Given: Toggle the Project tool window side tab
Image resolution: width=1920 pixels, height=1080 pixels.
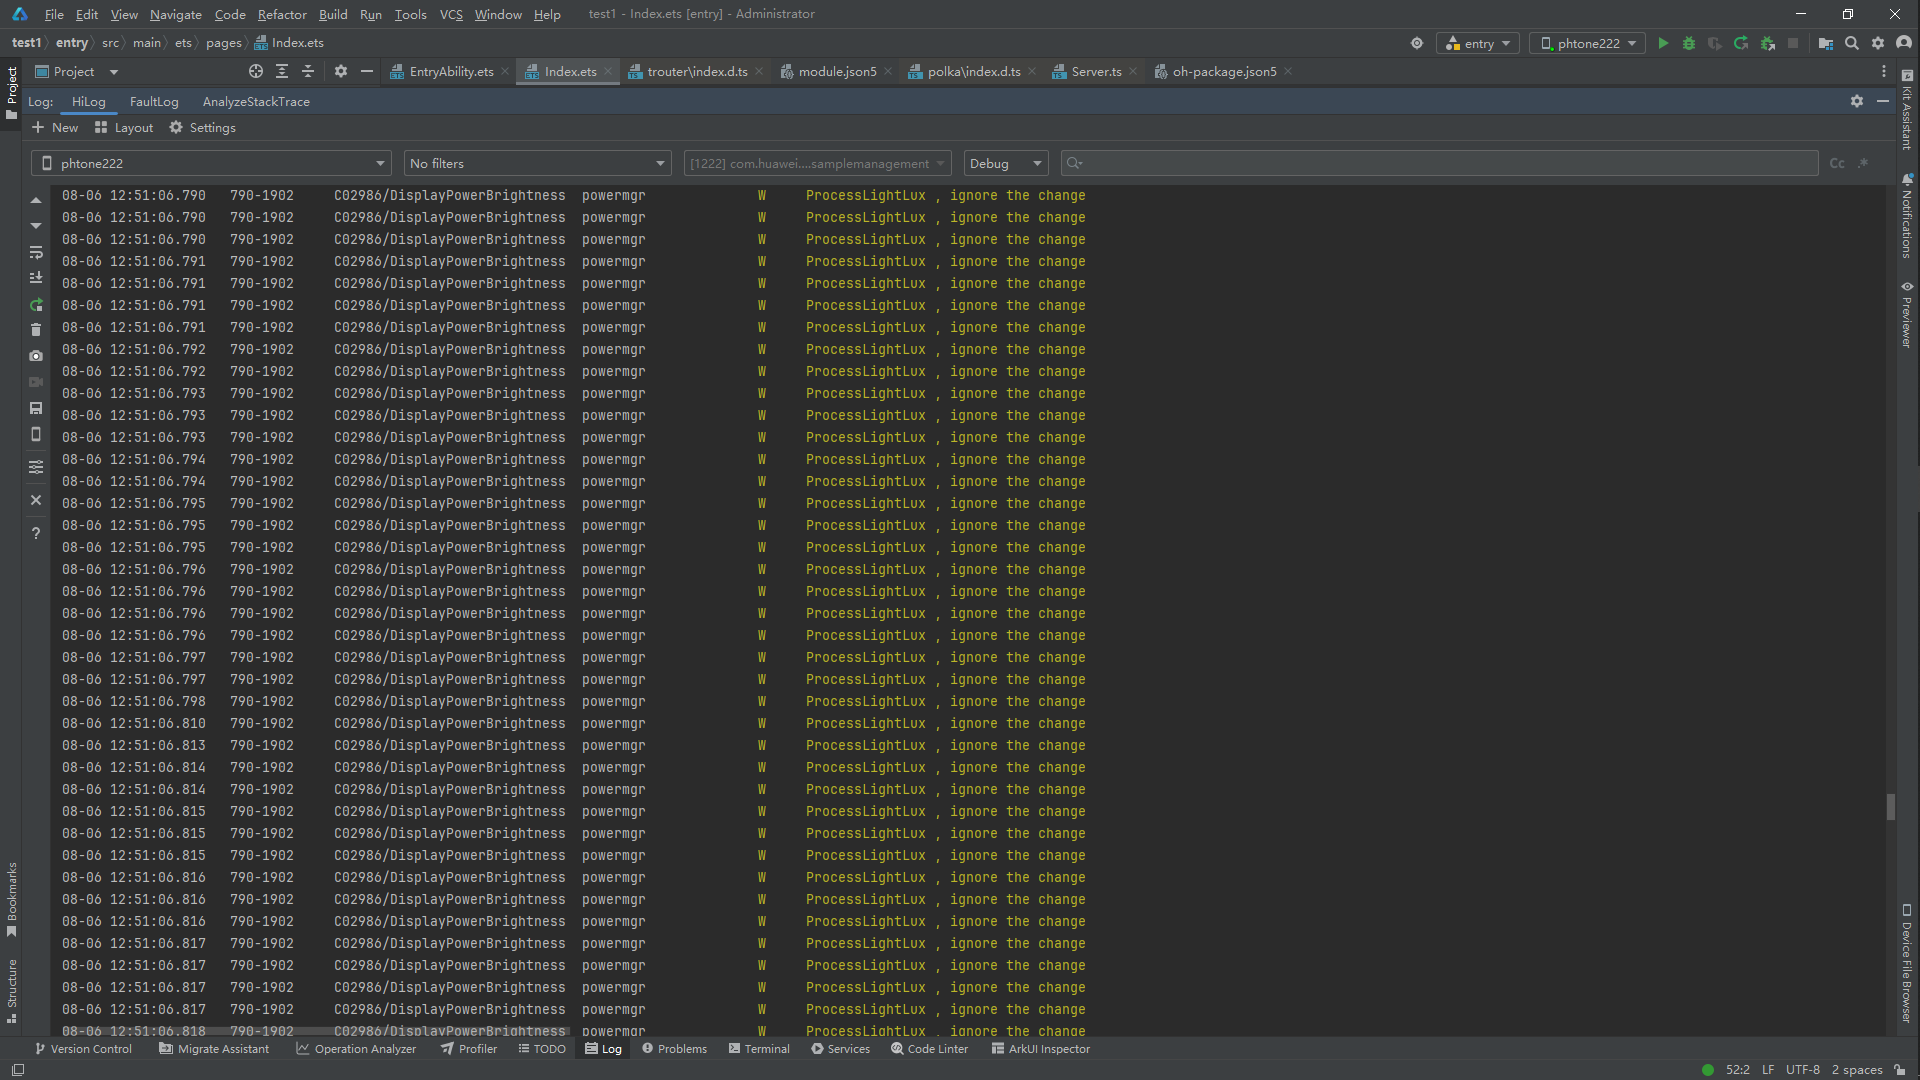Looking at the screenshot, I should click(12, 93).
